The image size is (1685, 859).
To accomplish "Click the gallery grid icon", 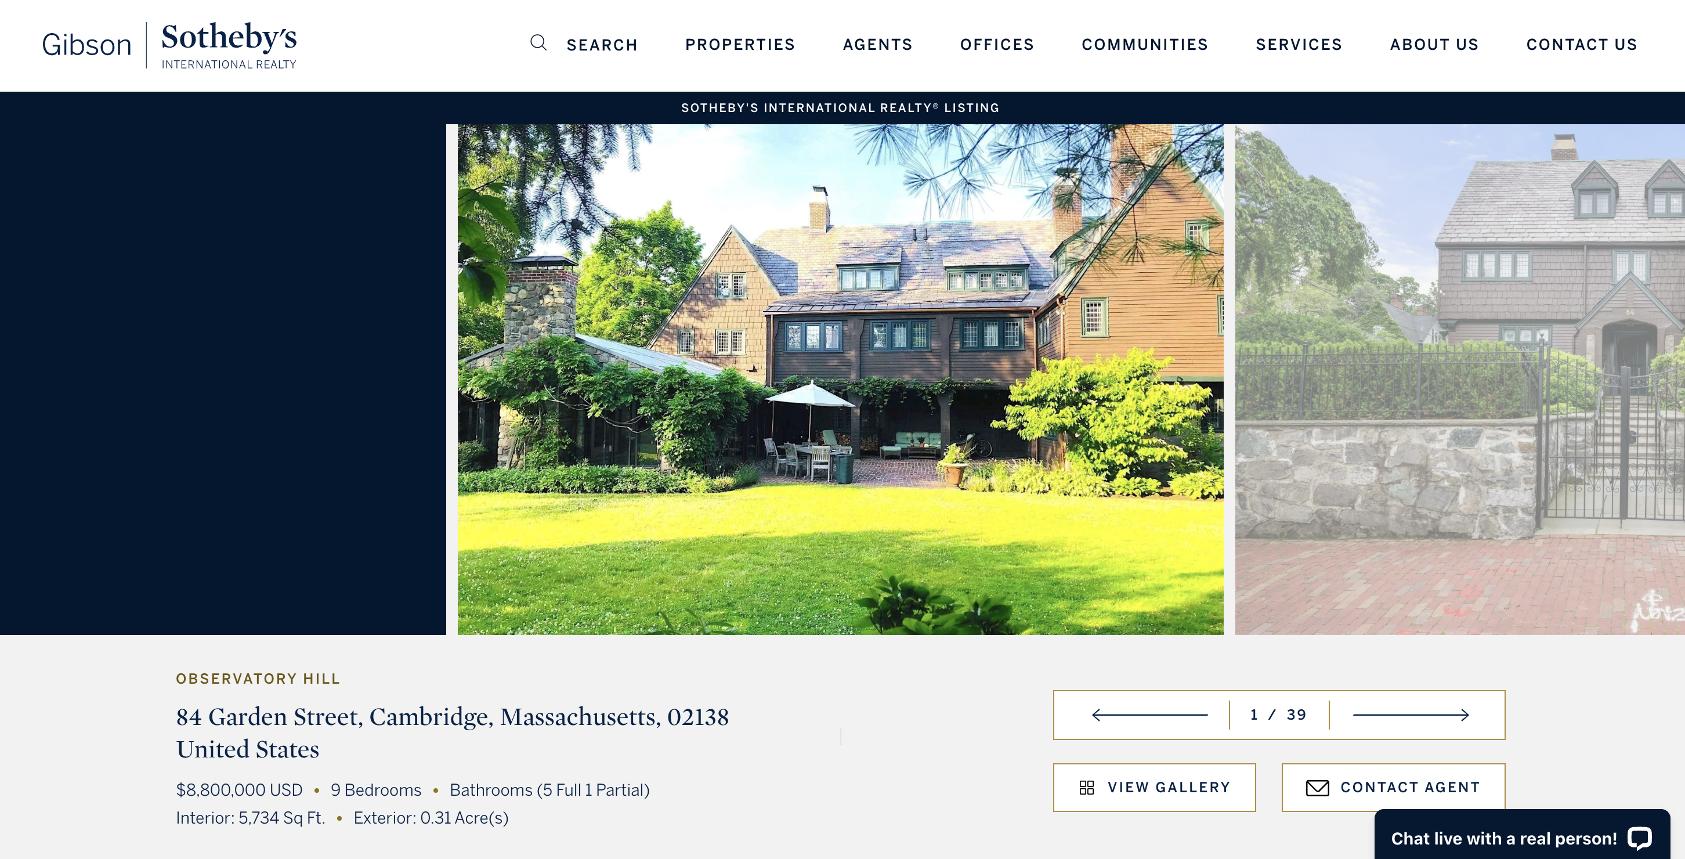I will pyautogui.click(x=1087, y=788).
